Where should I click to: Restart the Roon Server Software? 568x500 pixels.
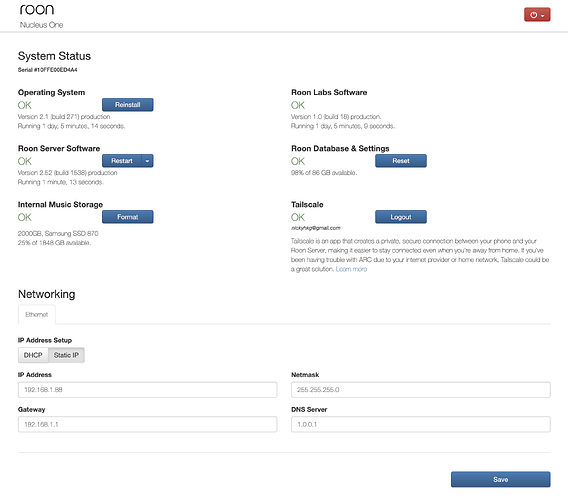[x=122, y=161]
